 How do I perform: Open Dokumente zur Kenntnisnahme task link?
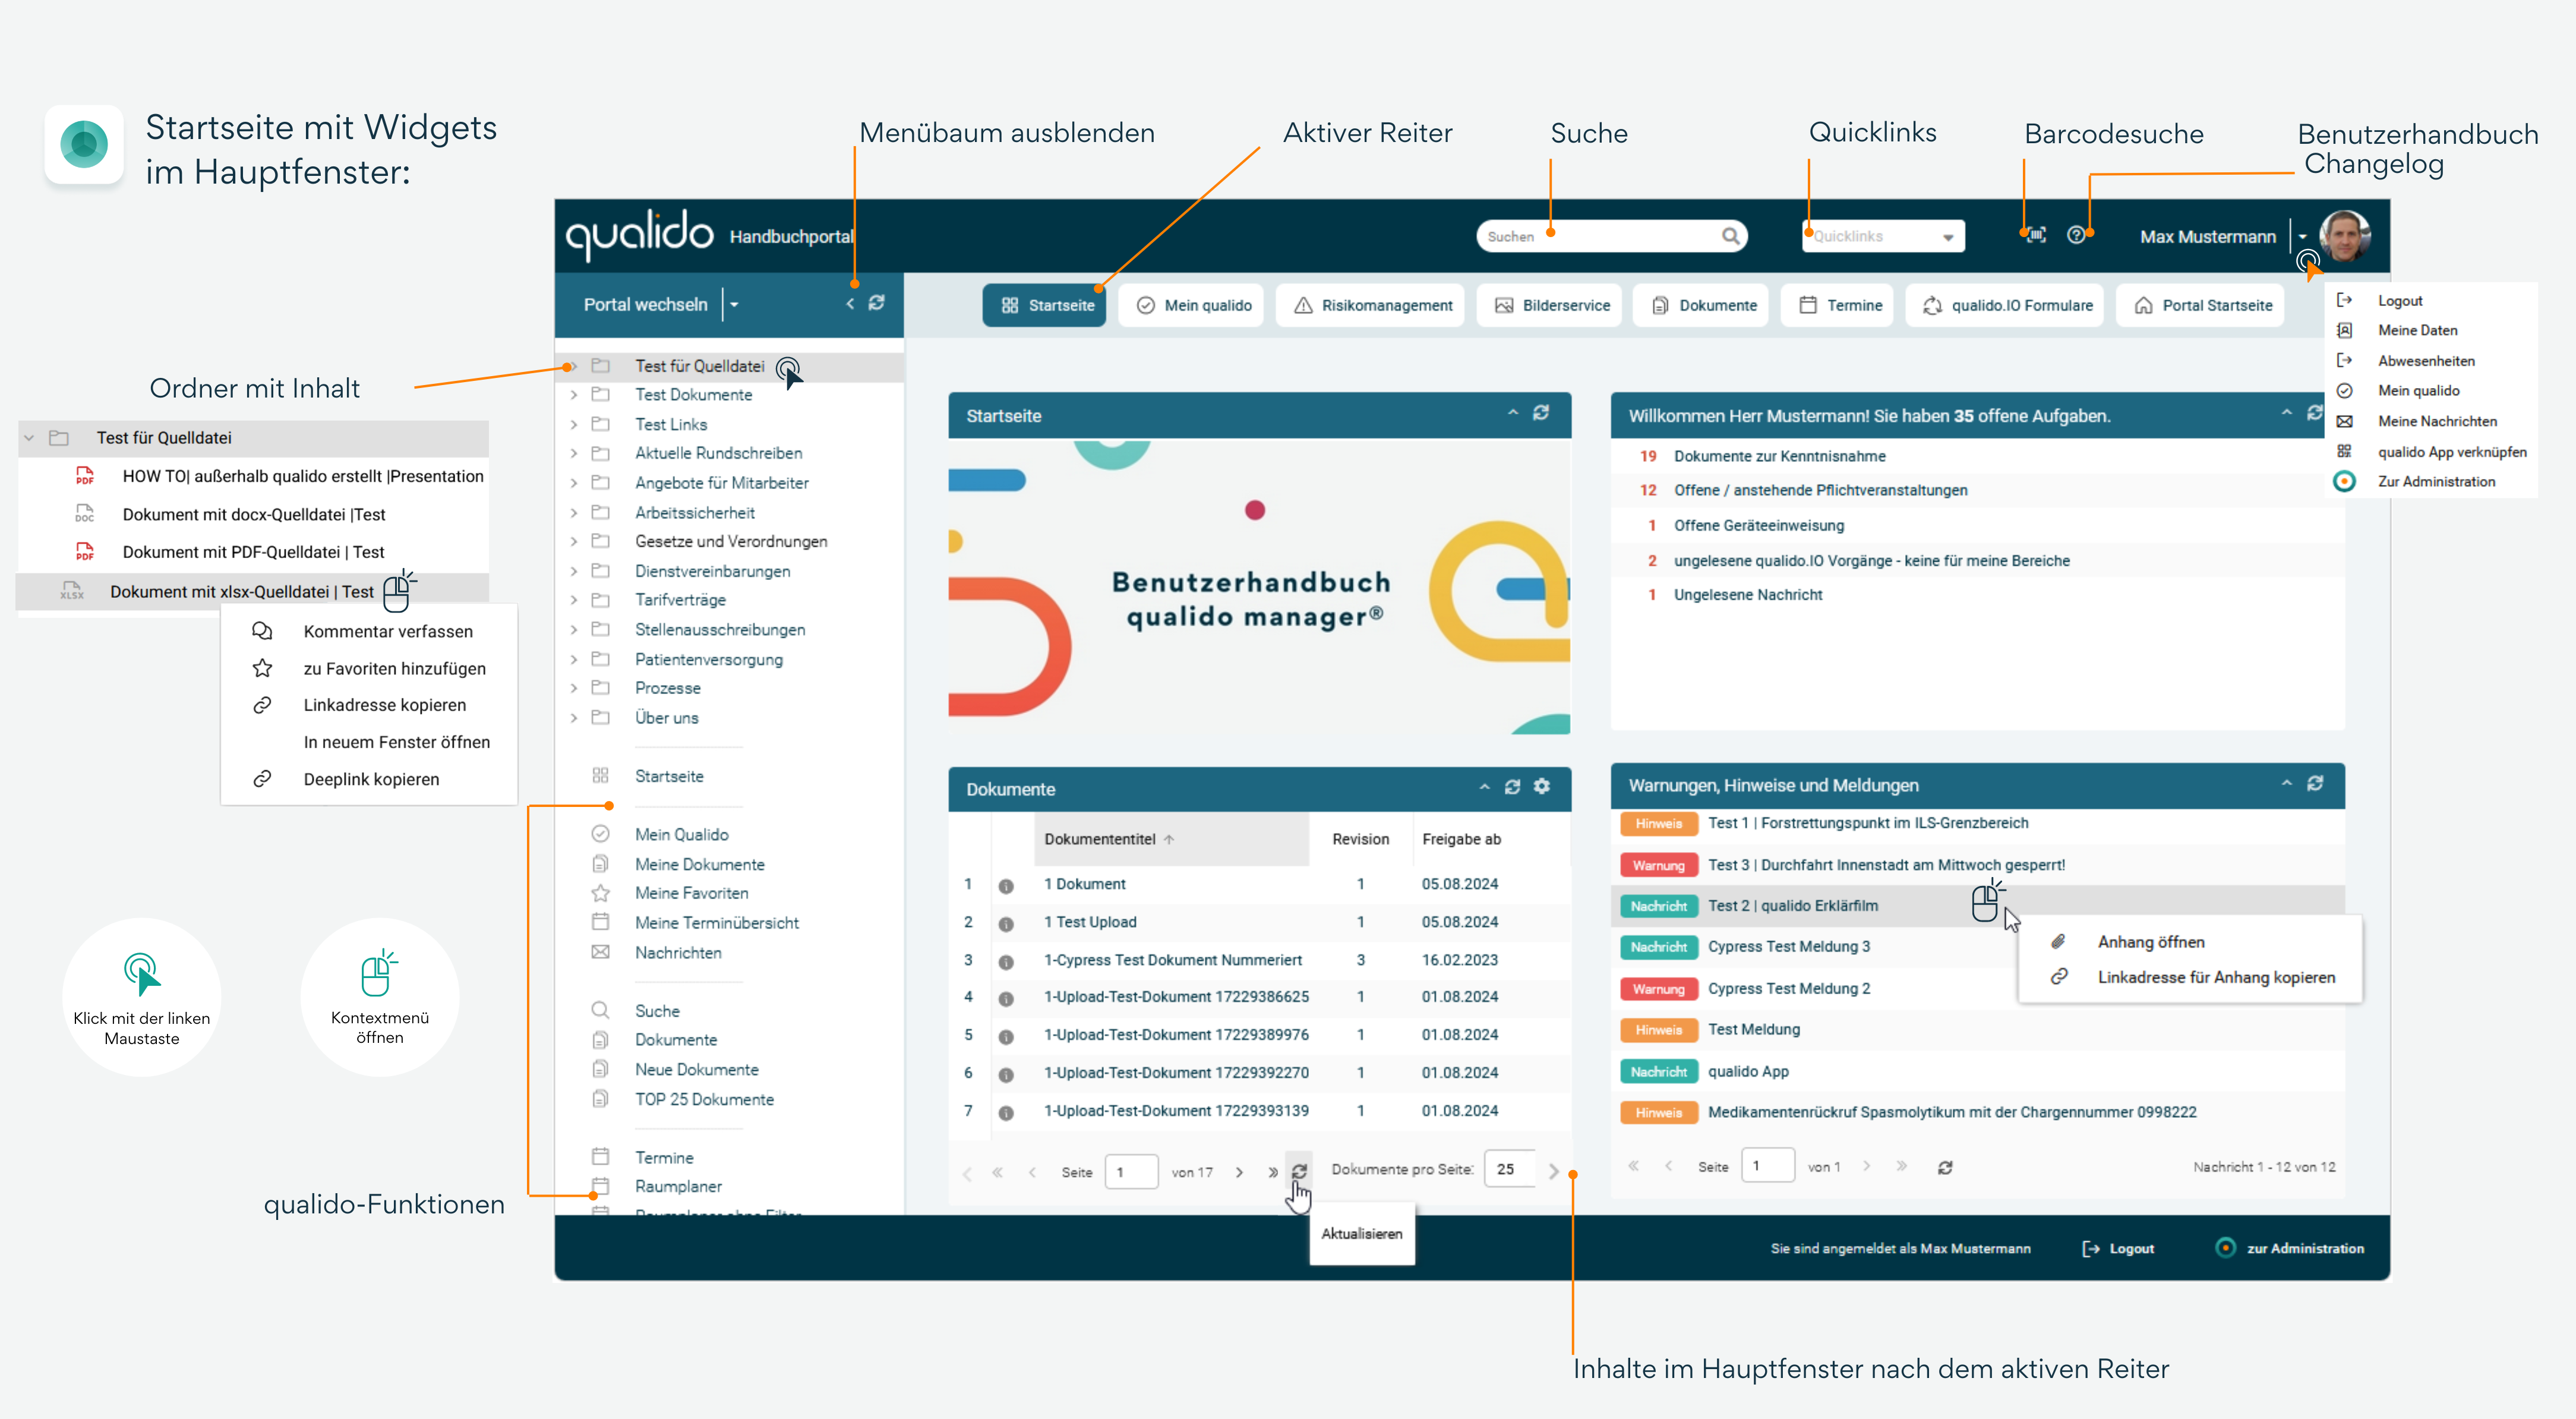[x=1779, y=456]
